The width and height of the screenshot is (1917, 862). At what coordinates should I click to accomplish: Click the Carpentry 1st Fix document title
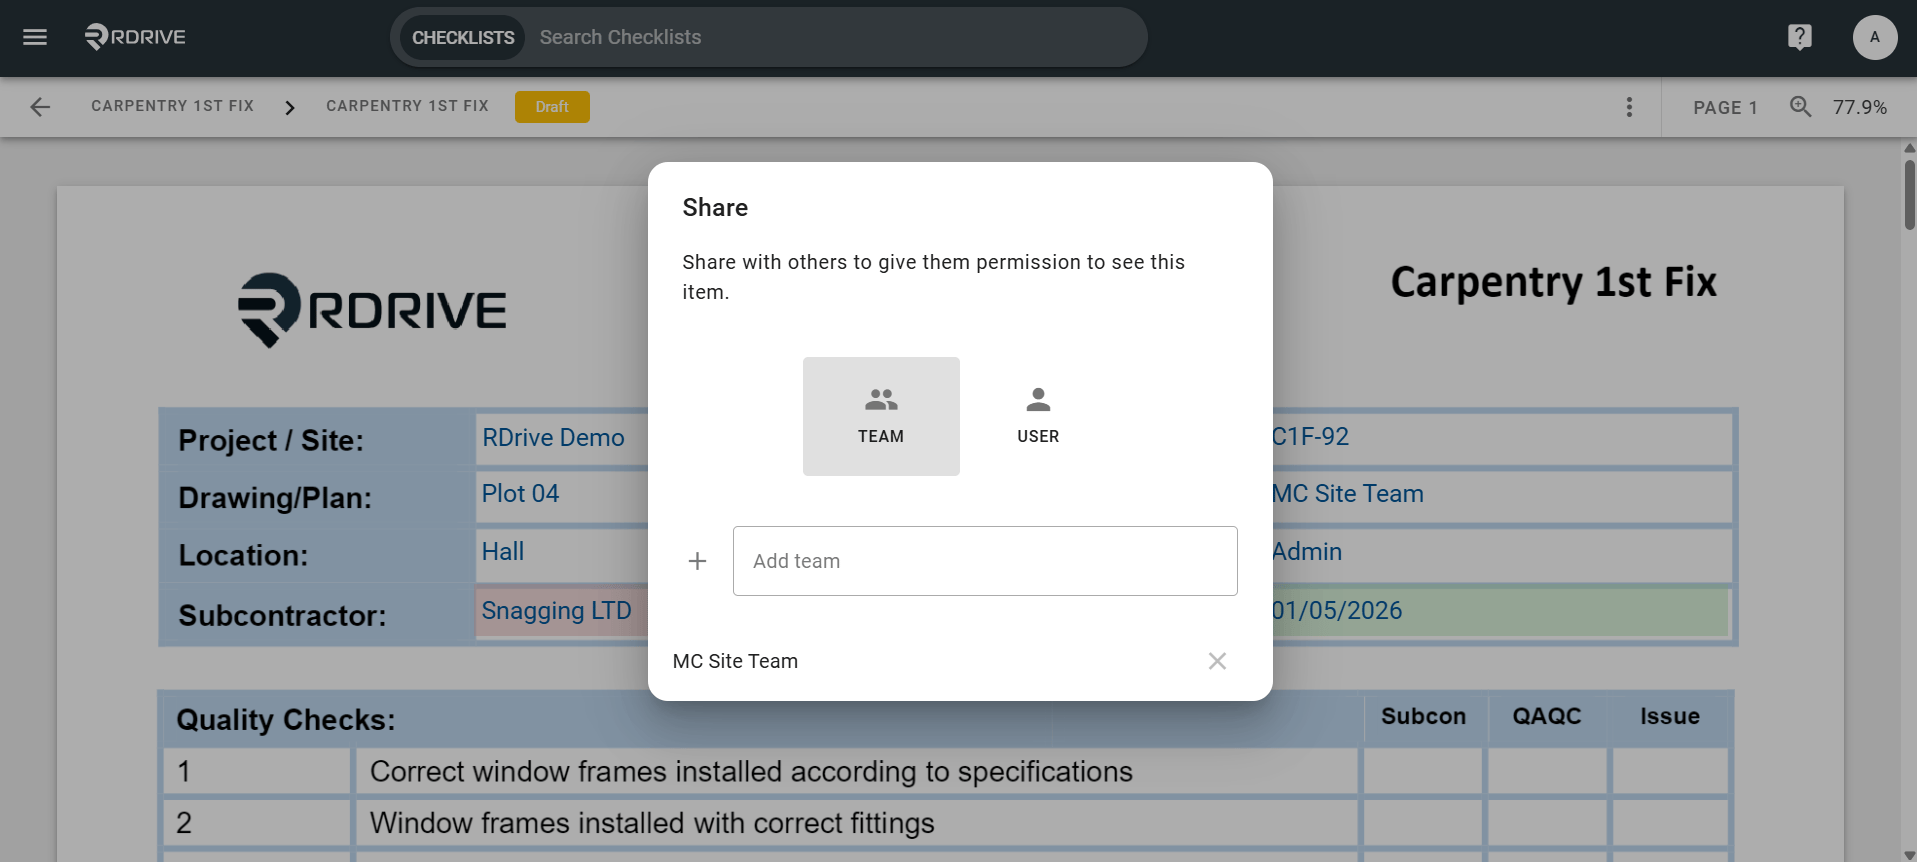1553,282
